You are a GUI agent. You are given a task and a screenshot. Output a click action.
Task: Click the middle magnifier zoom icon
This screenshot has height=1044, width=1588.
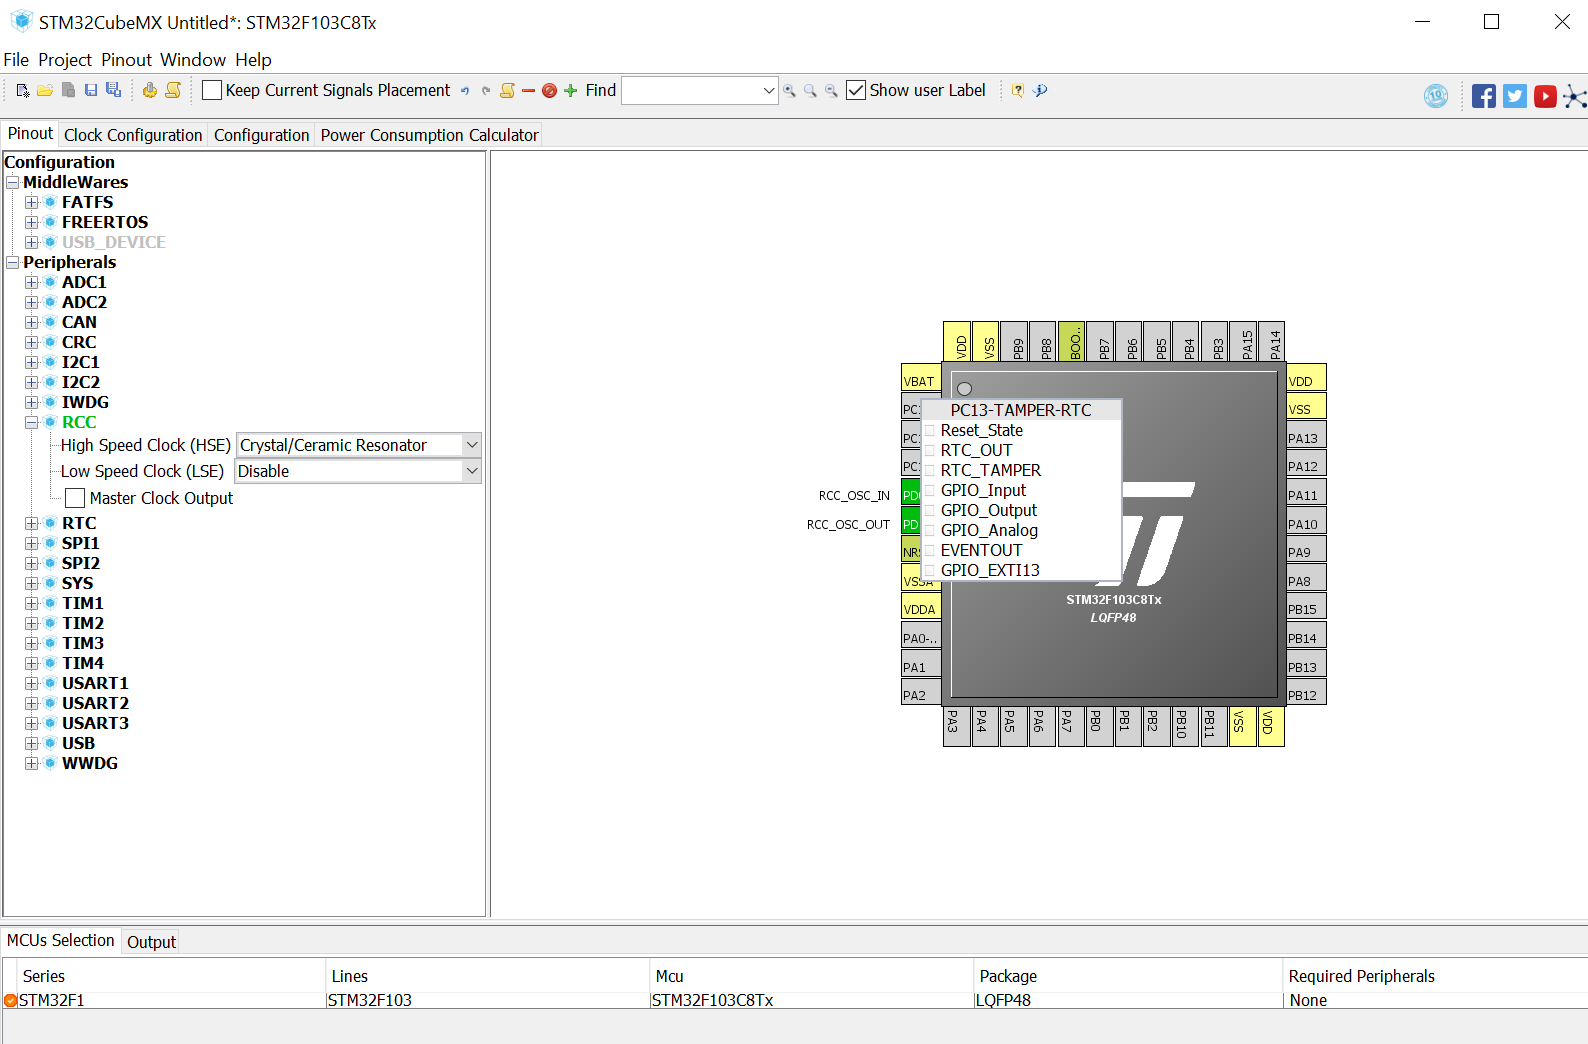810,91
